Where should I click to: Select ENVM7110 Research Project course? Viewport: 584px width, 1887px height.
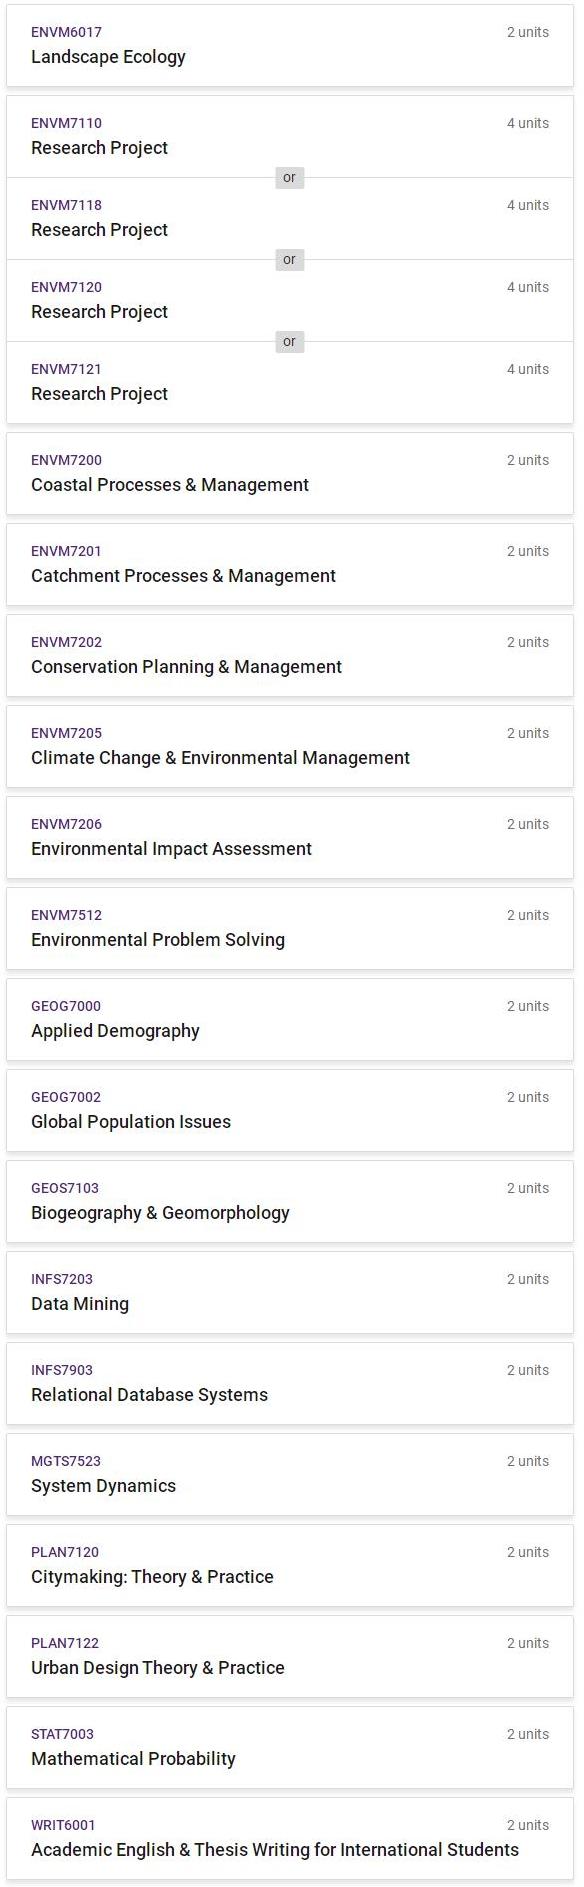290,137
